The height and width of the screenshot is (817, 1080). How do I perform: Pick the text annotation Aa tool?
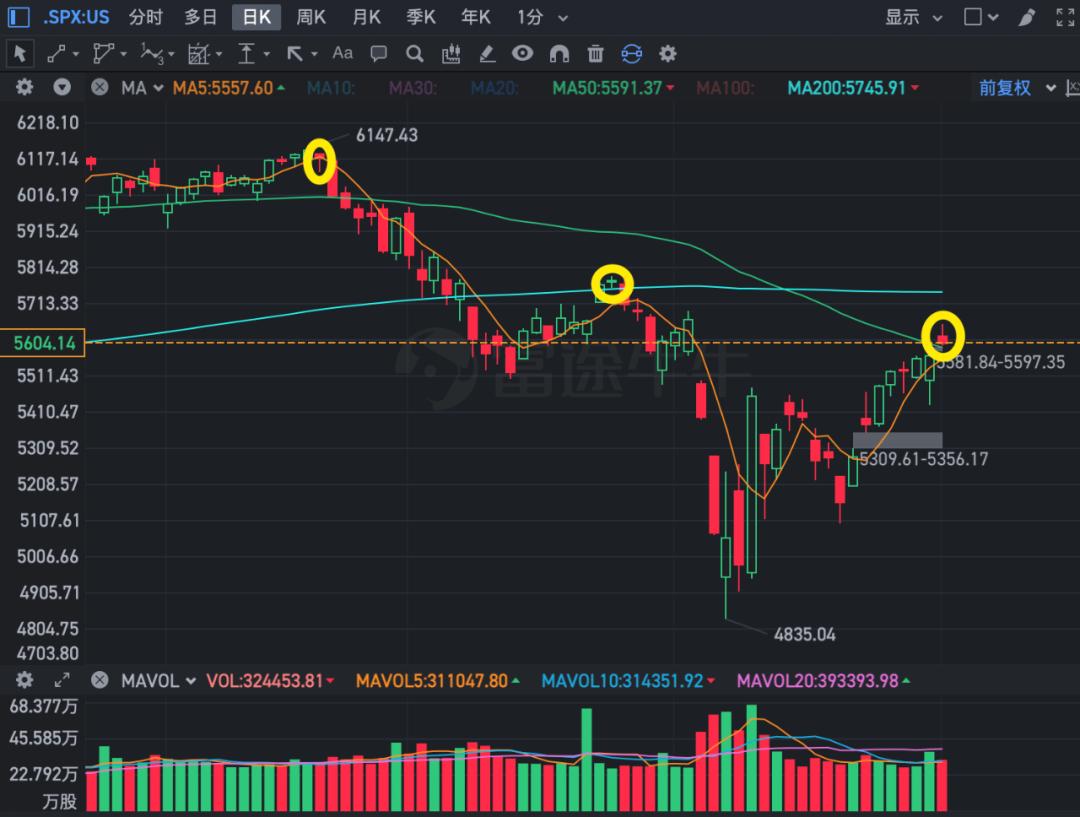coord(342,53)
